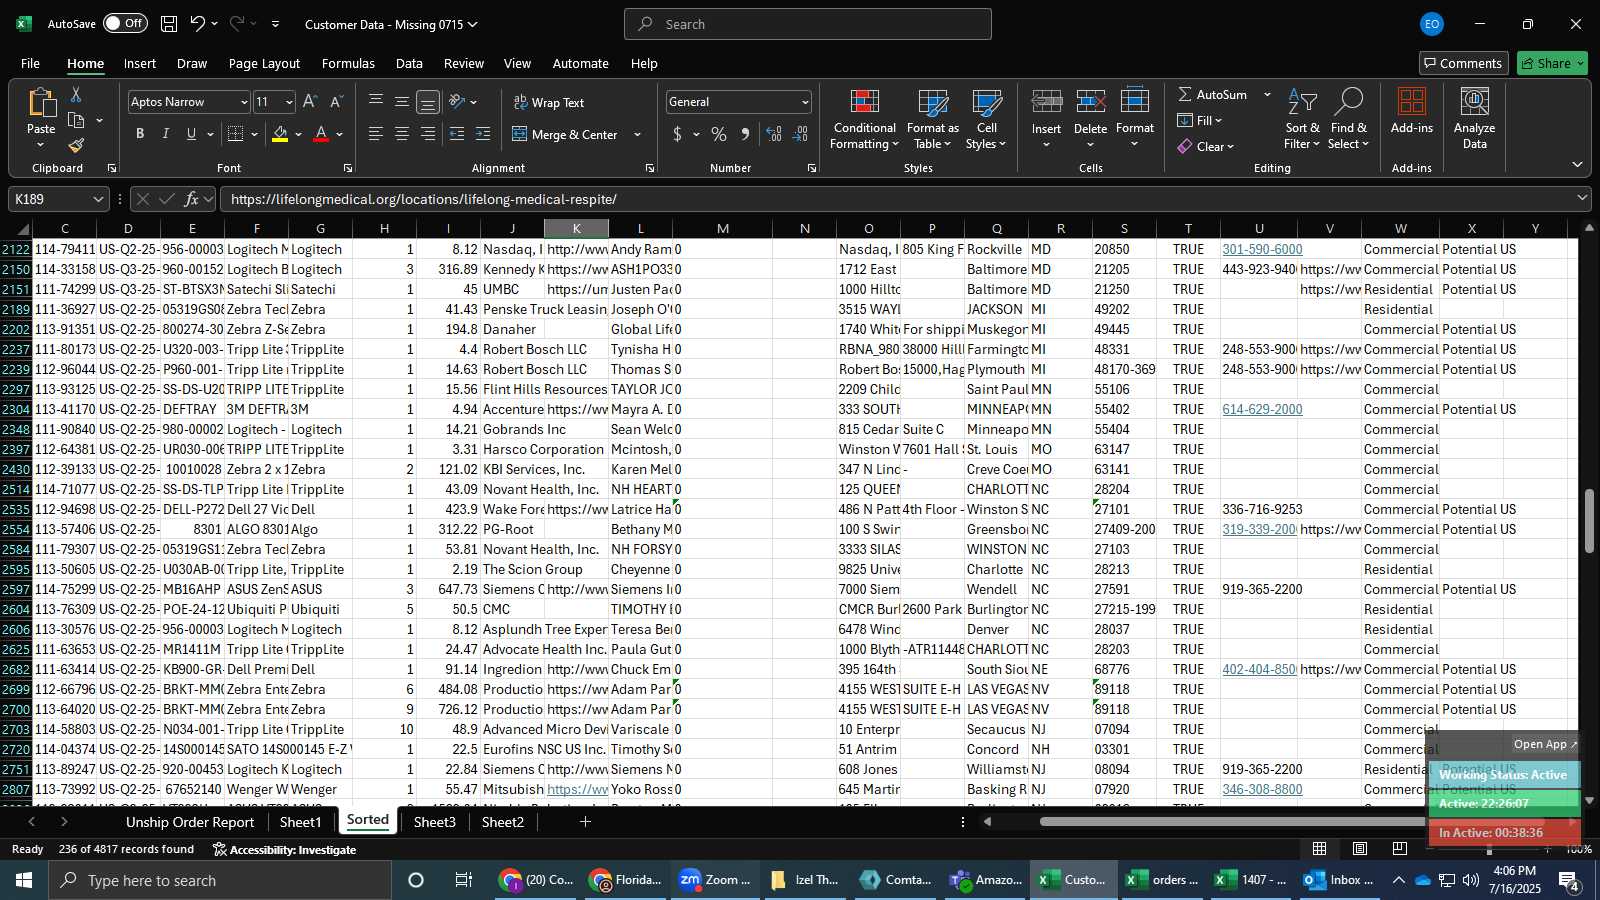Image resolution: width=1600 pixels, height=900 pixels.
Task: Click the Format cells icon
Action: (x=1135, y=101)
